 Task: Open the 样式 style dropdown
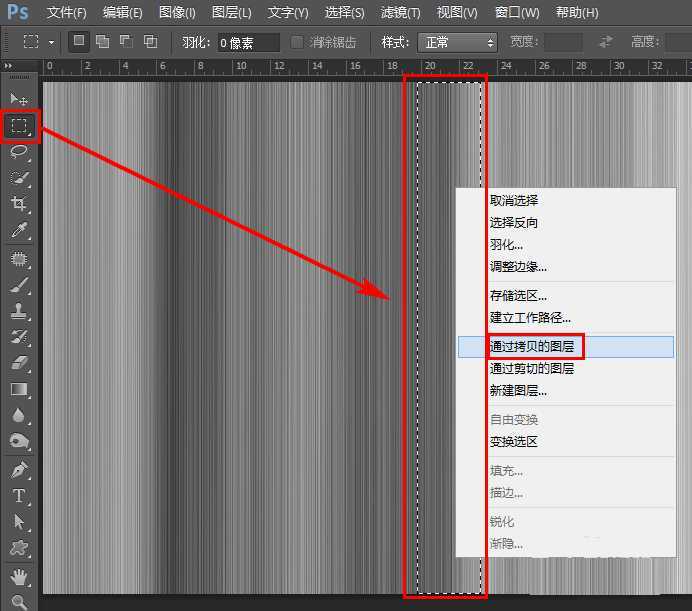pyautogui.click(x=457, y=42)
